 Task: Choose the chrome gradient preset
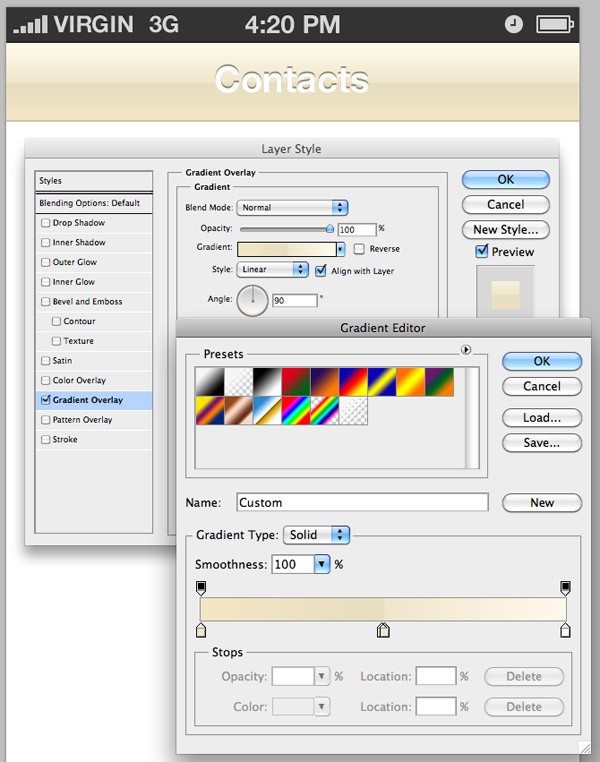coord(267,411)
